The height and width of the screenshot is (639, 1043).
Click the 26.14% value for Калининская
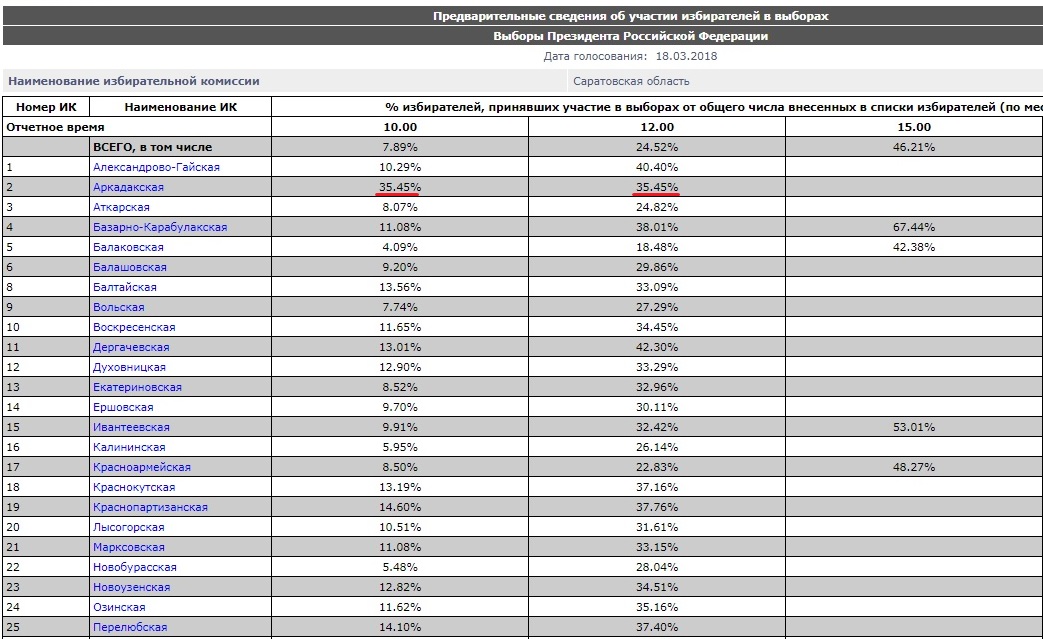[657, 446]
